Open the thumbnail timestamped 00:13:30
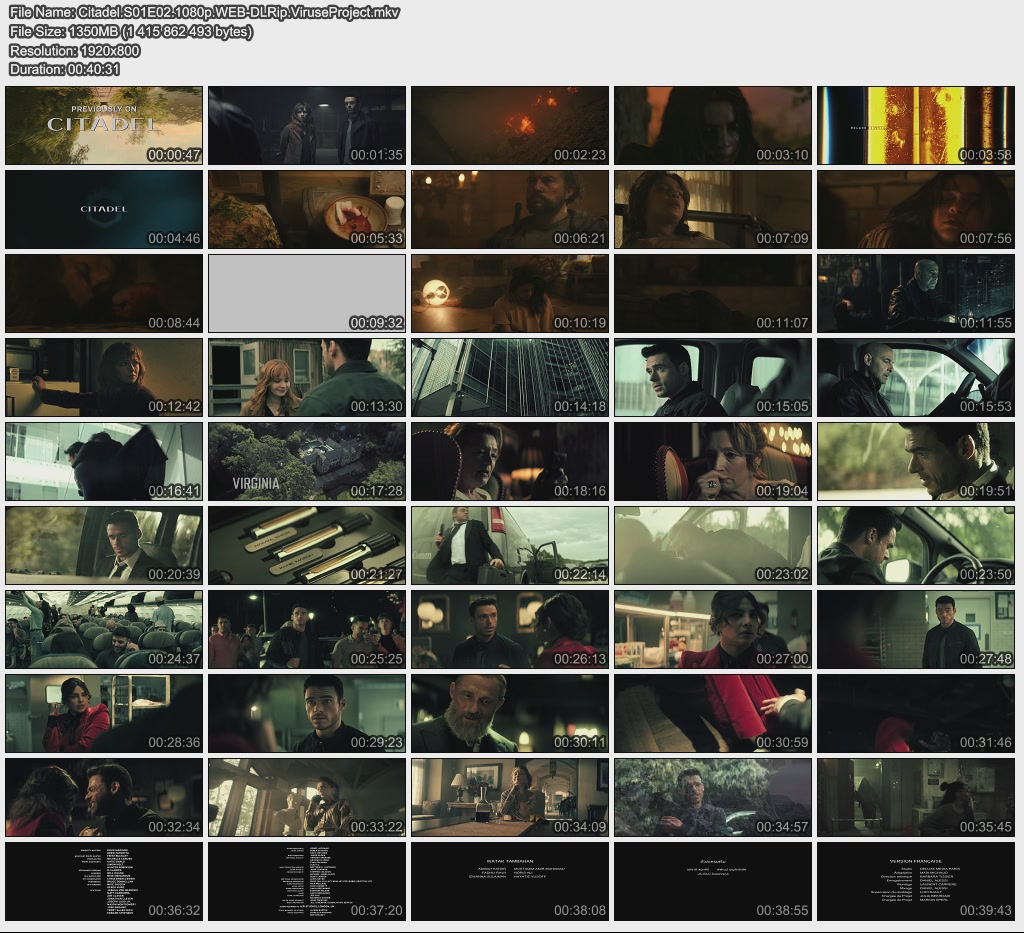 (307, 377)
